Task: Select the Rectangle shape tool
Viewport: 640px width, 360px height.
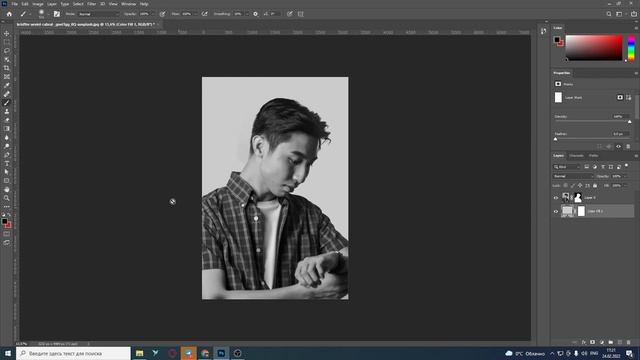Action: click(7, 180)
